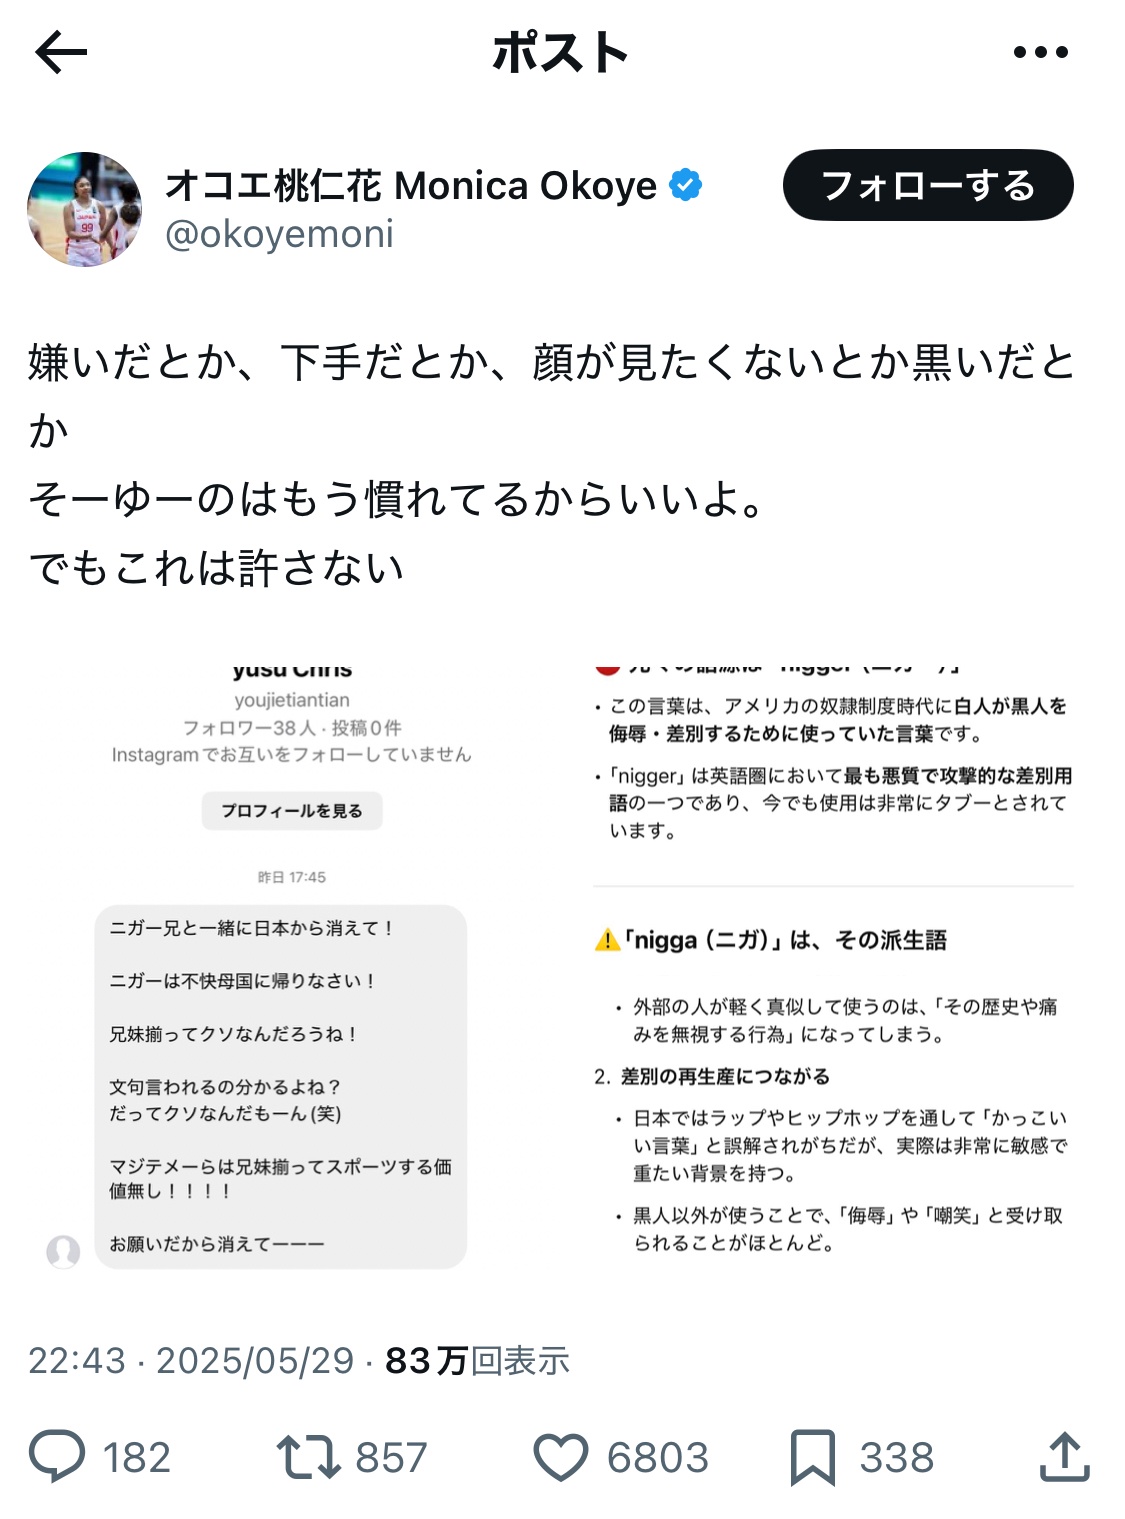Image resolution: width=1125 pixels, height=1519 pixels.
Task: Open the reply bubble with 182 replies
Action: (x=57, y=1456)
